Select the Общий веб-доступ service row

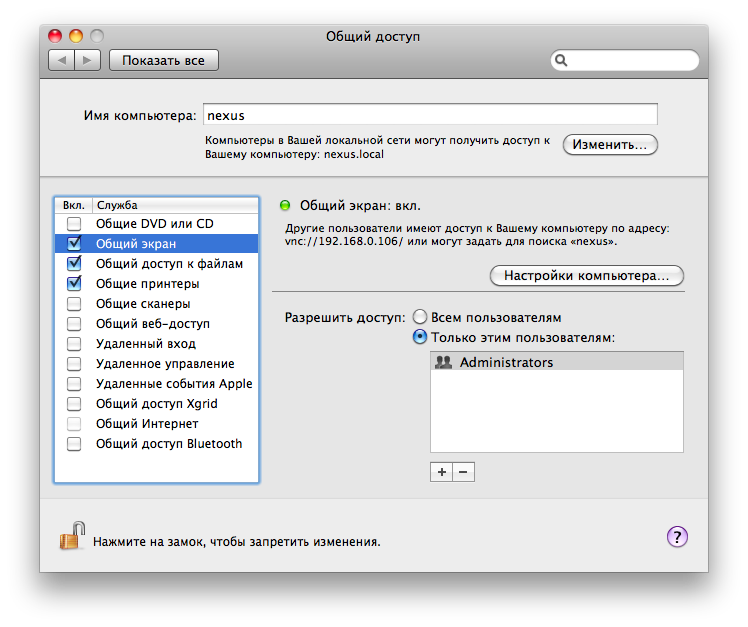(156, 324)
